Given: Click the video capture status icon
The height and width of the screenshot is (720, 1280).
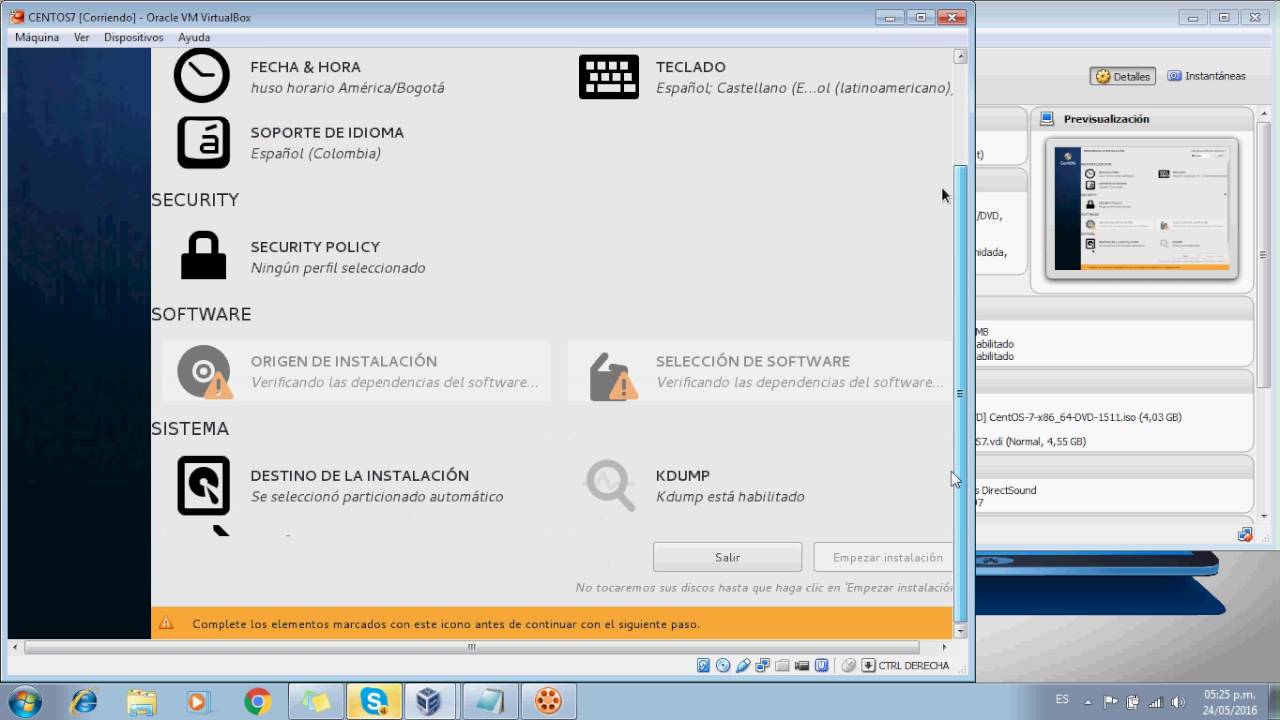Looking at the screenshot, I should (x=802, y=665).
